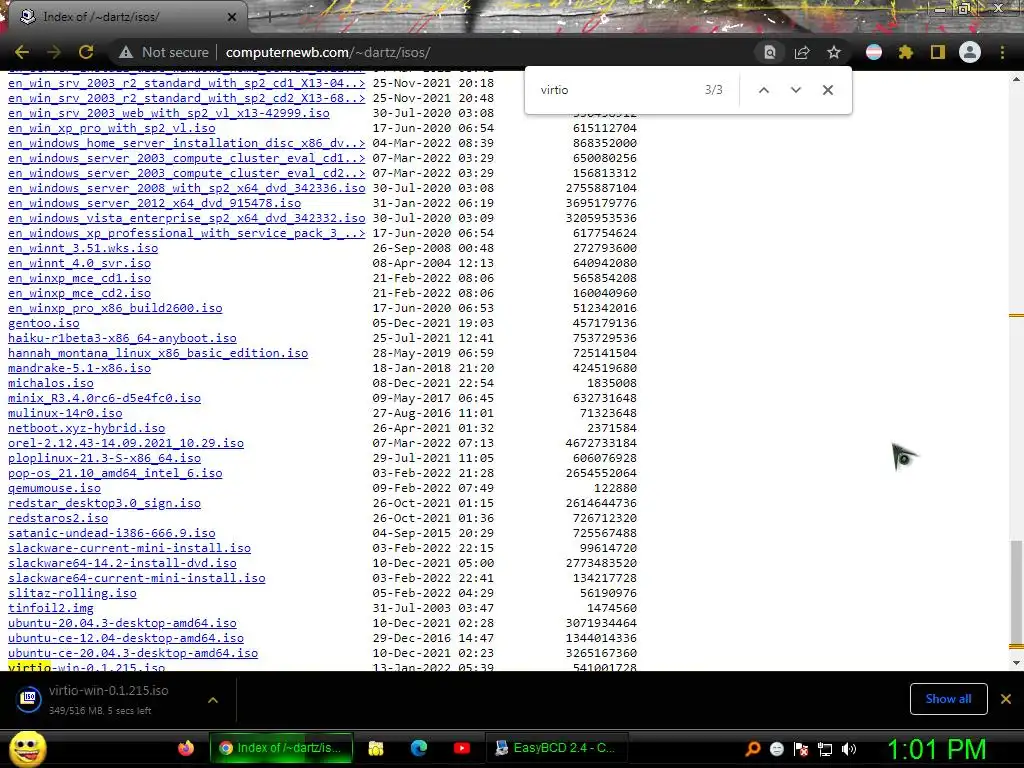Open the Chrome three-dot menu

pos(1002,52)
